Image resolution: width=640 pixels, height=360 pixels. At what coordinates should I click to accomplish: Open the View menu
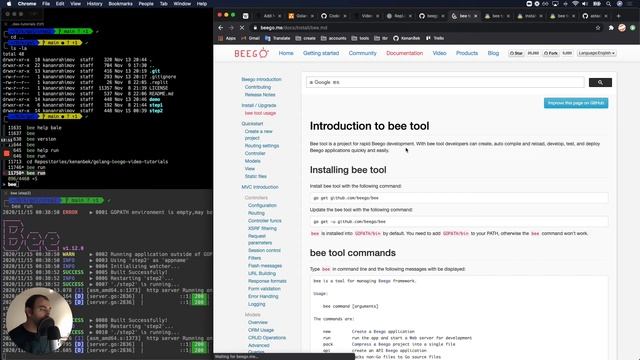coord(75,4)
